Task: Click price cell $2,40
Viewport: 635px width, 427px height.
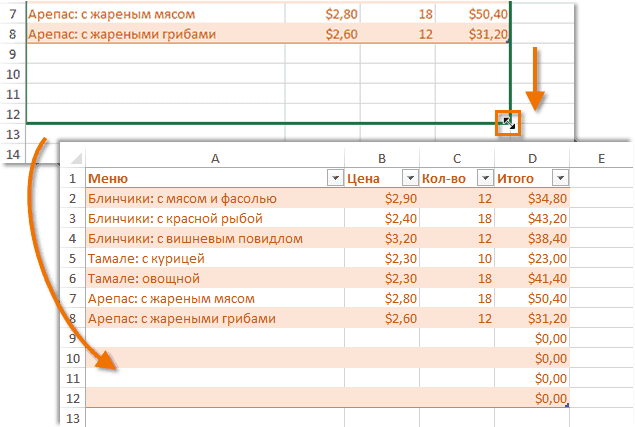Action: 382,218
